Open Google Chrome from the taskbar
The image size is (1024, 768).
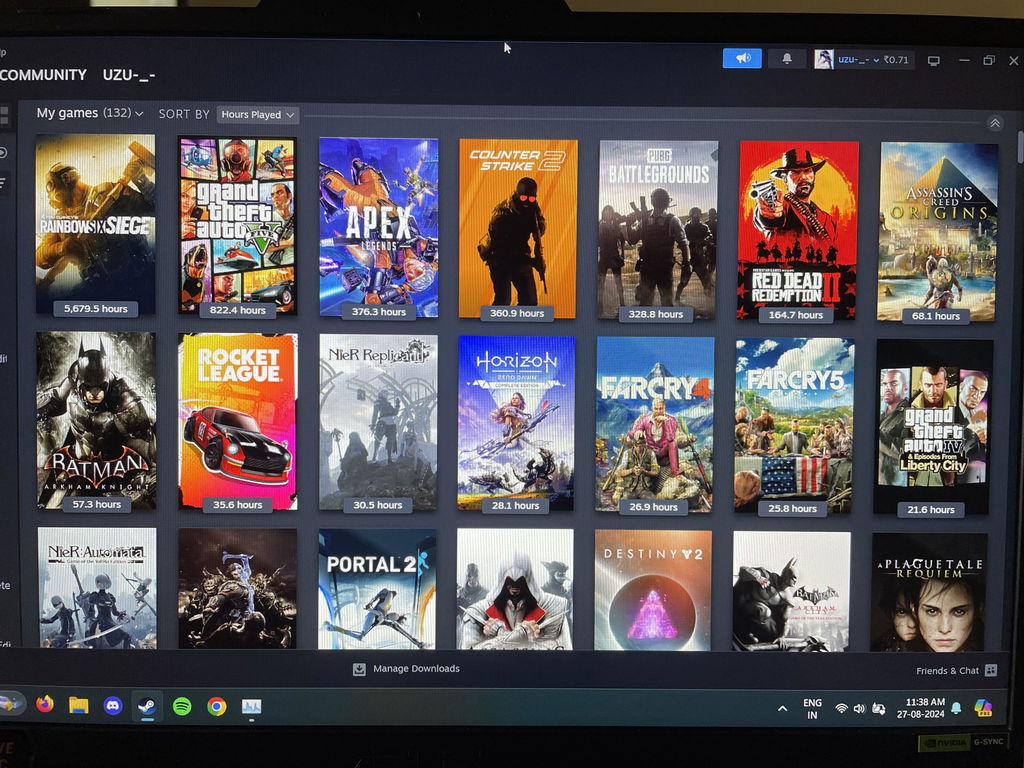click(216, 707)
